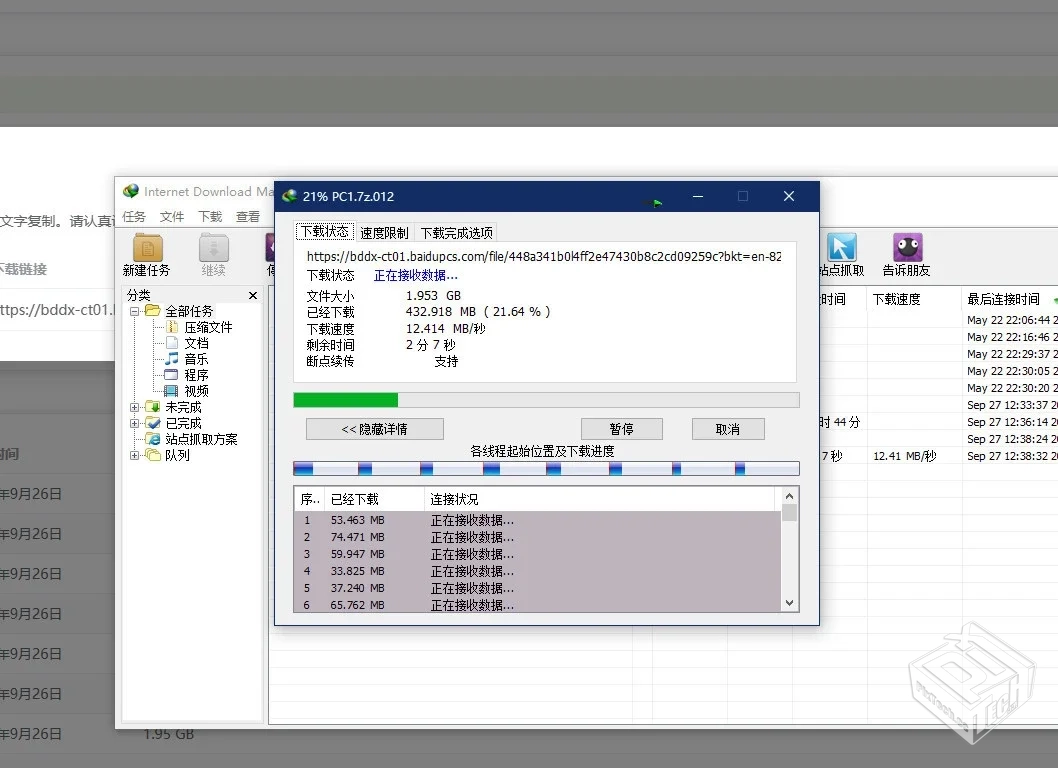Open the 任务 menu
Screen dimensions: 1058x768
click(x=134, y=217)
